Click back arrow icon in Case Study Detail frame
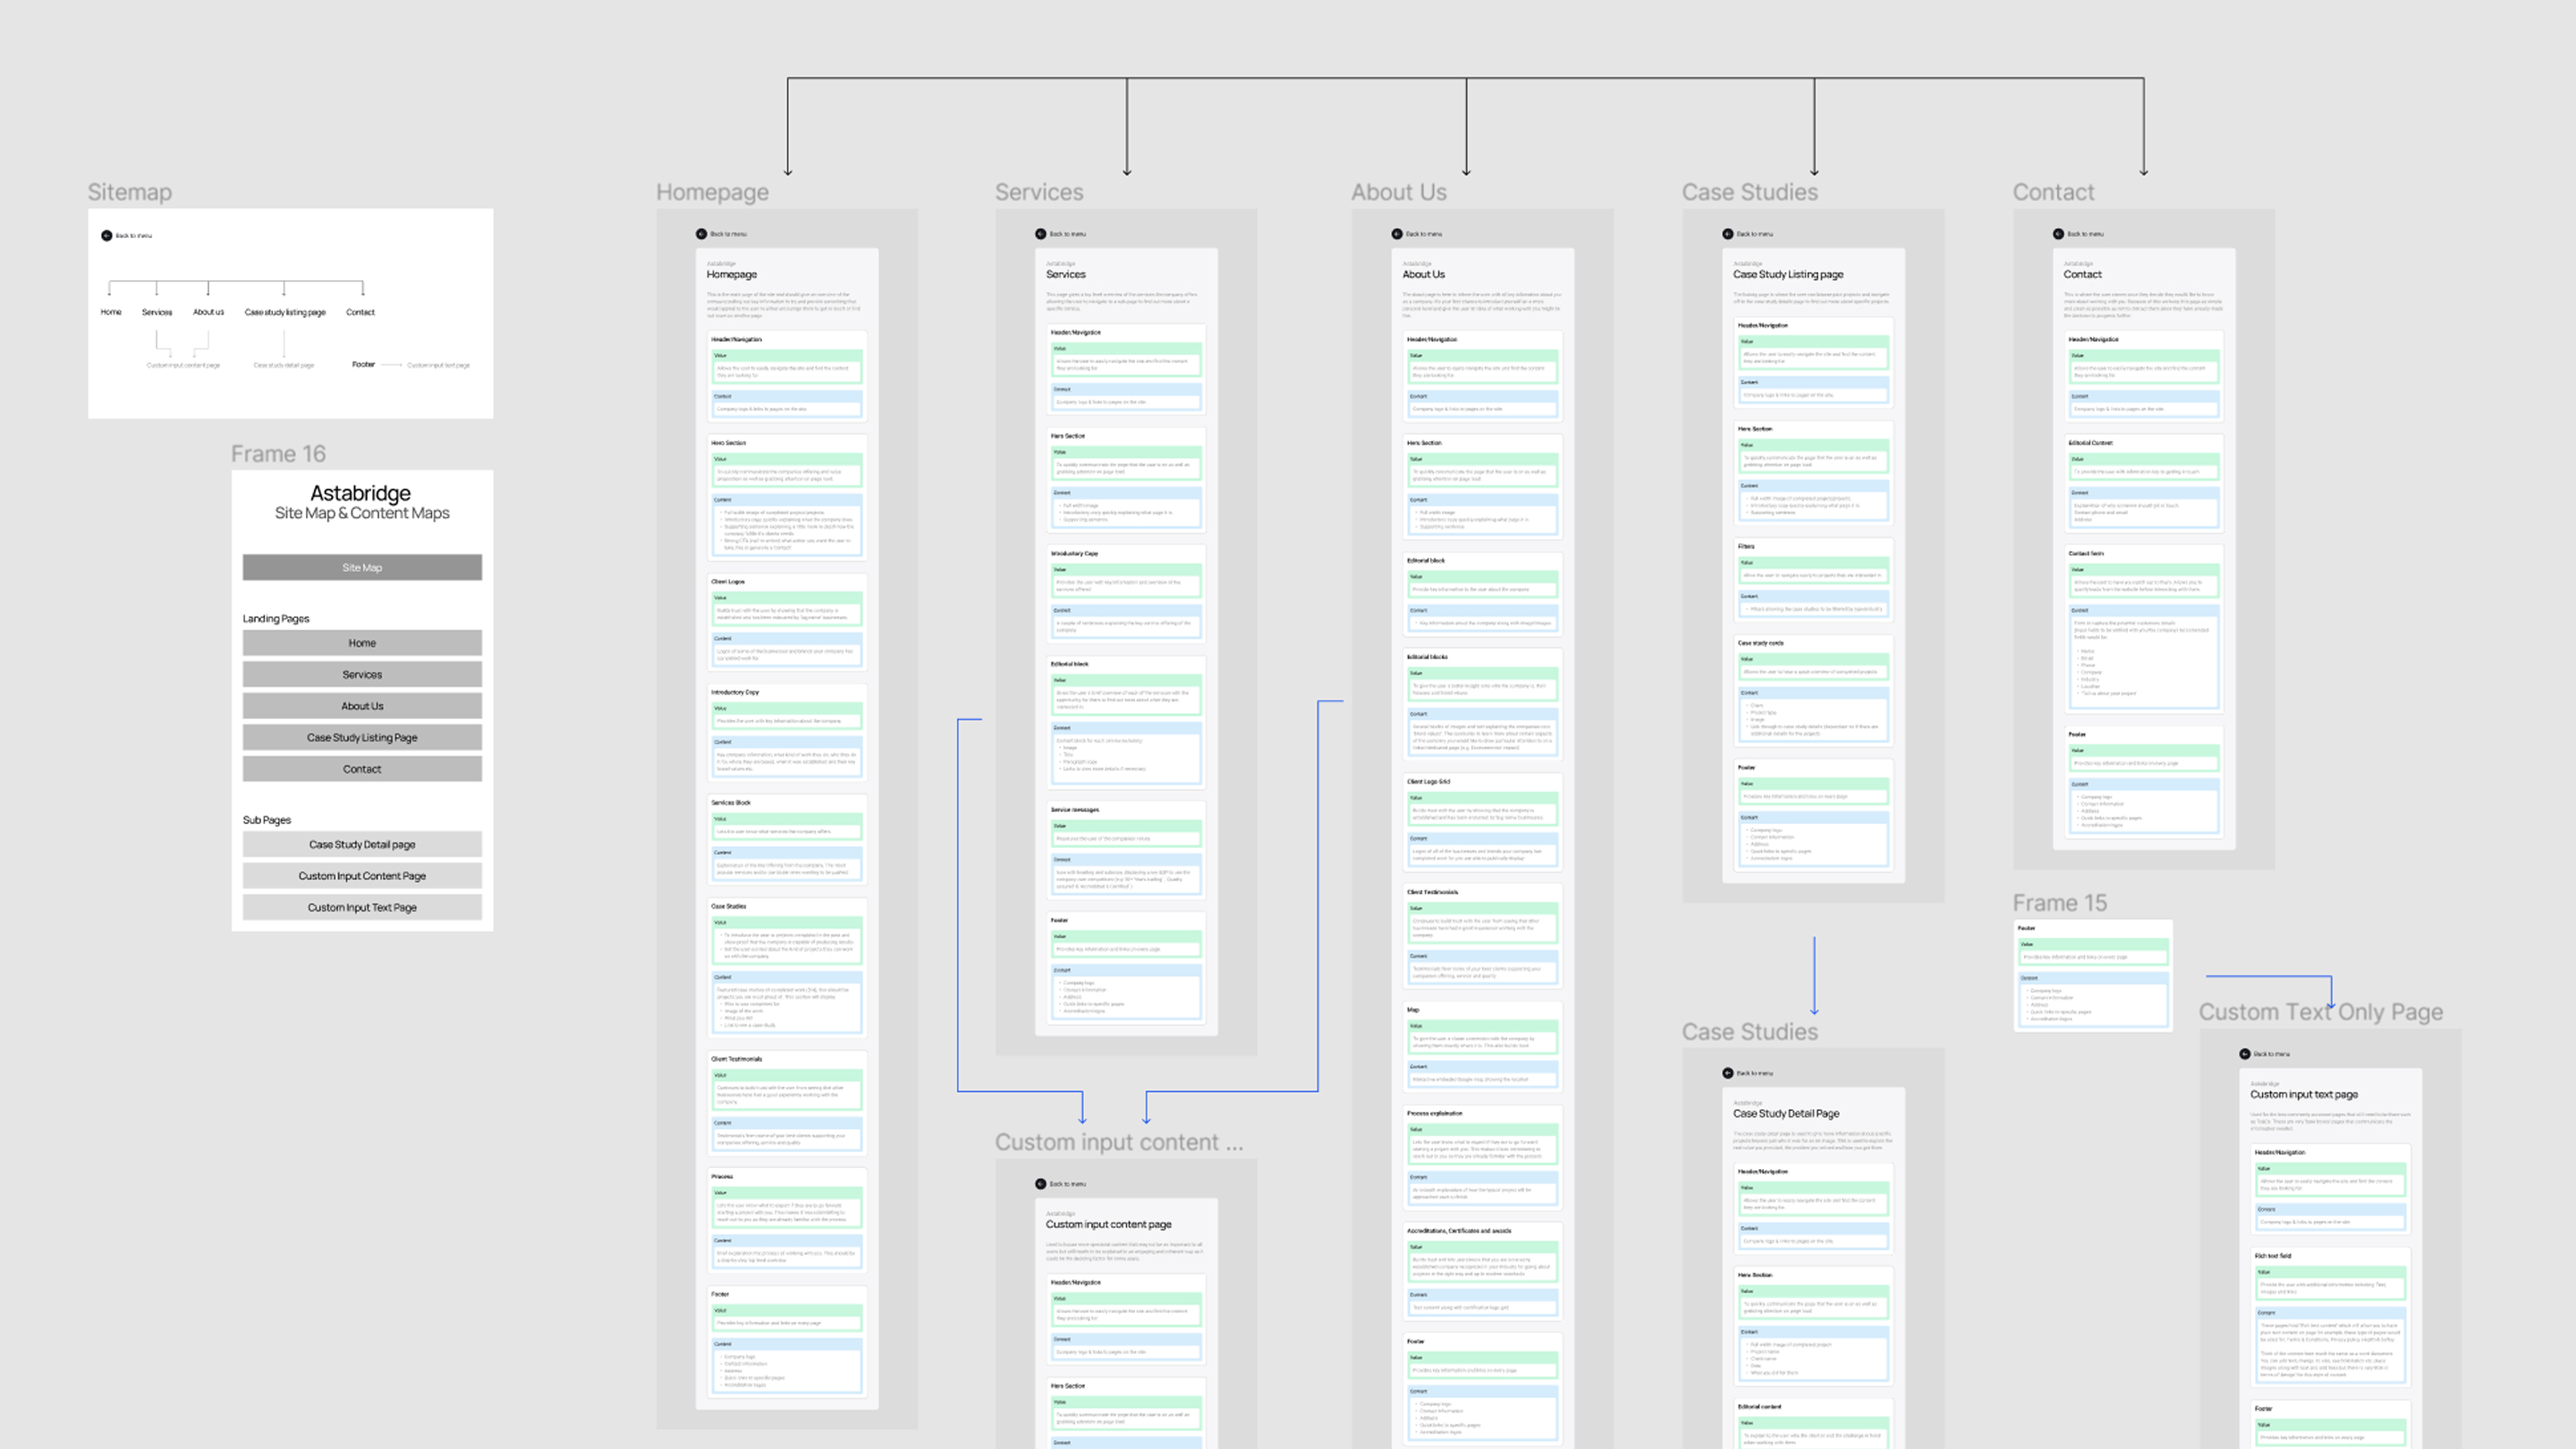Viewport: 2576px width, 1449px height. pyautogui.click(x=1727, y=1073)
